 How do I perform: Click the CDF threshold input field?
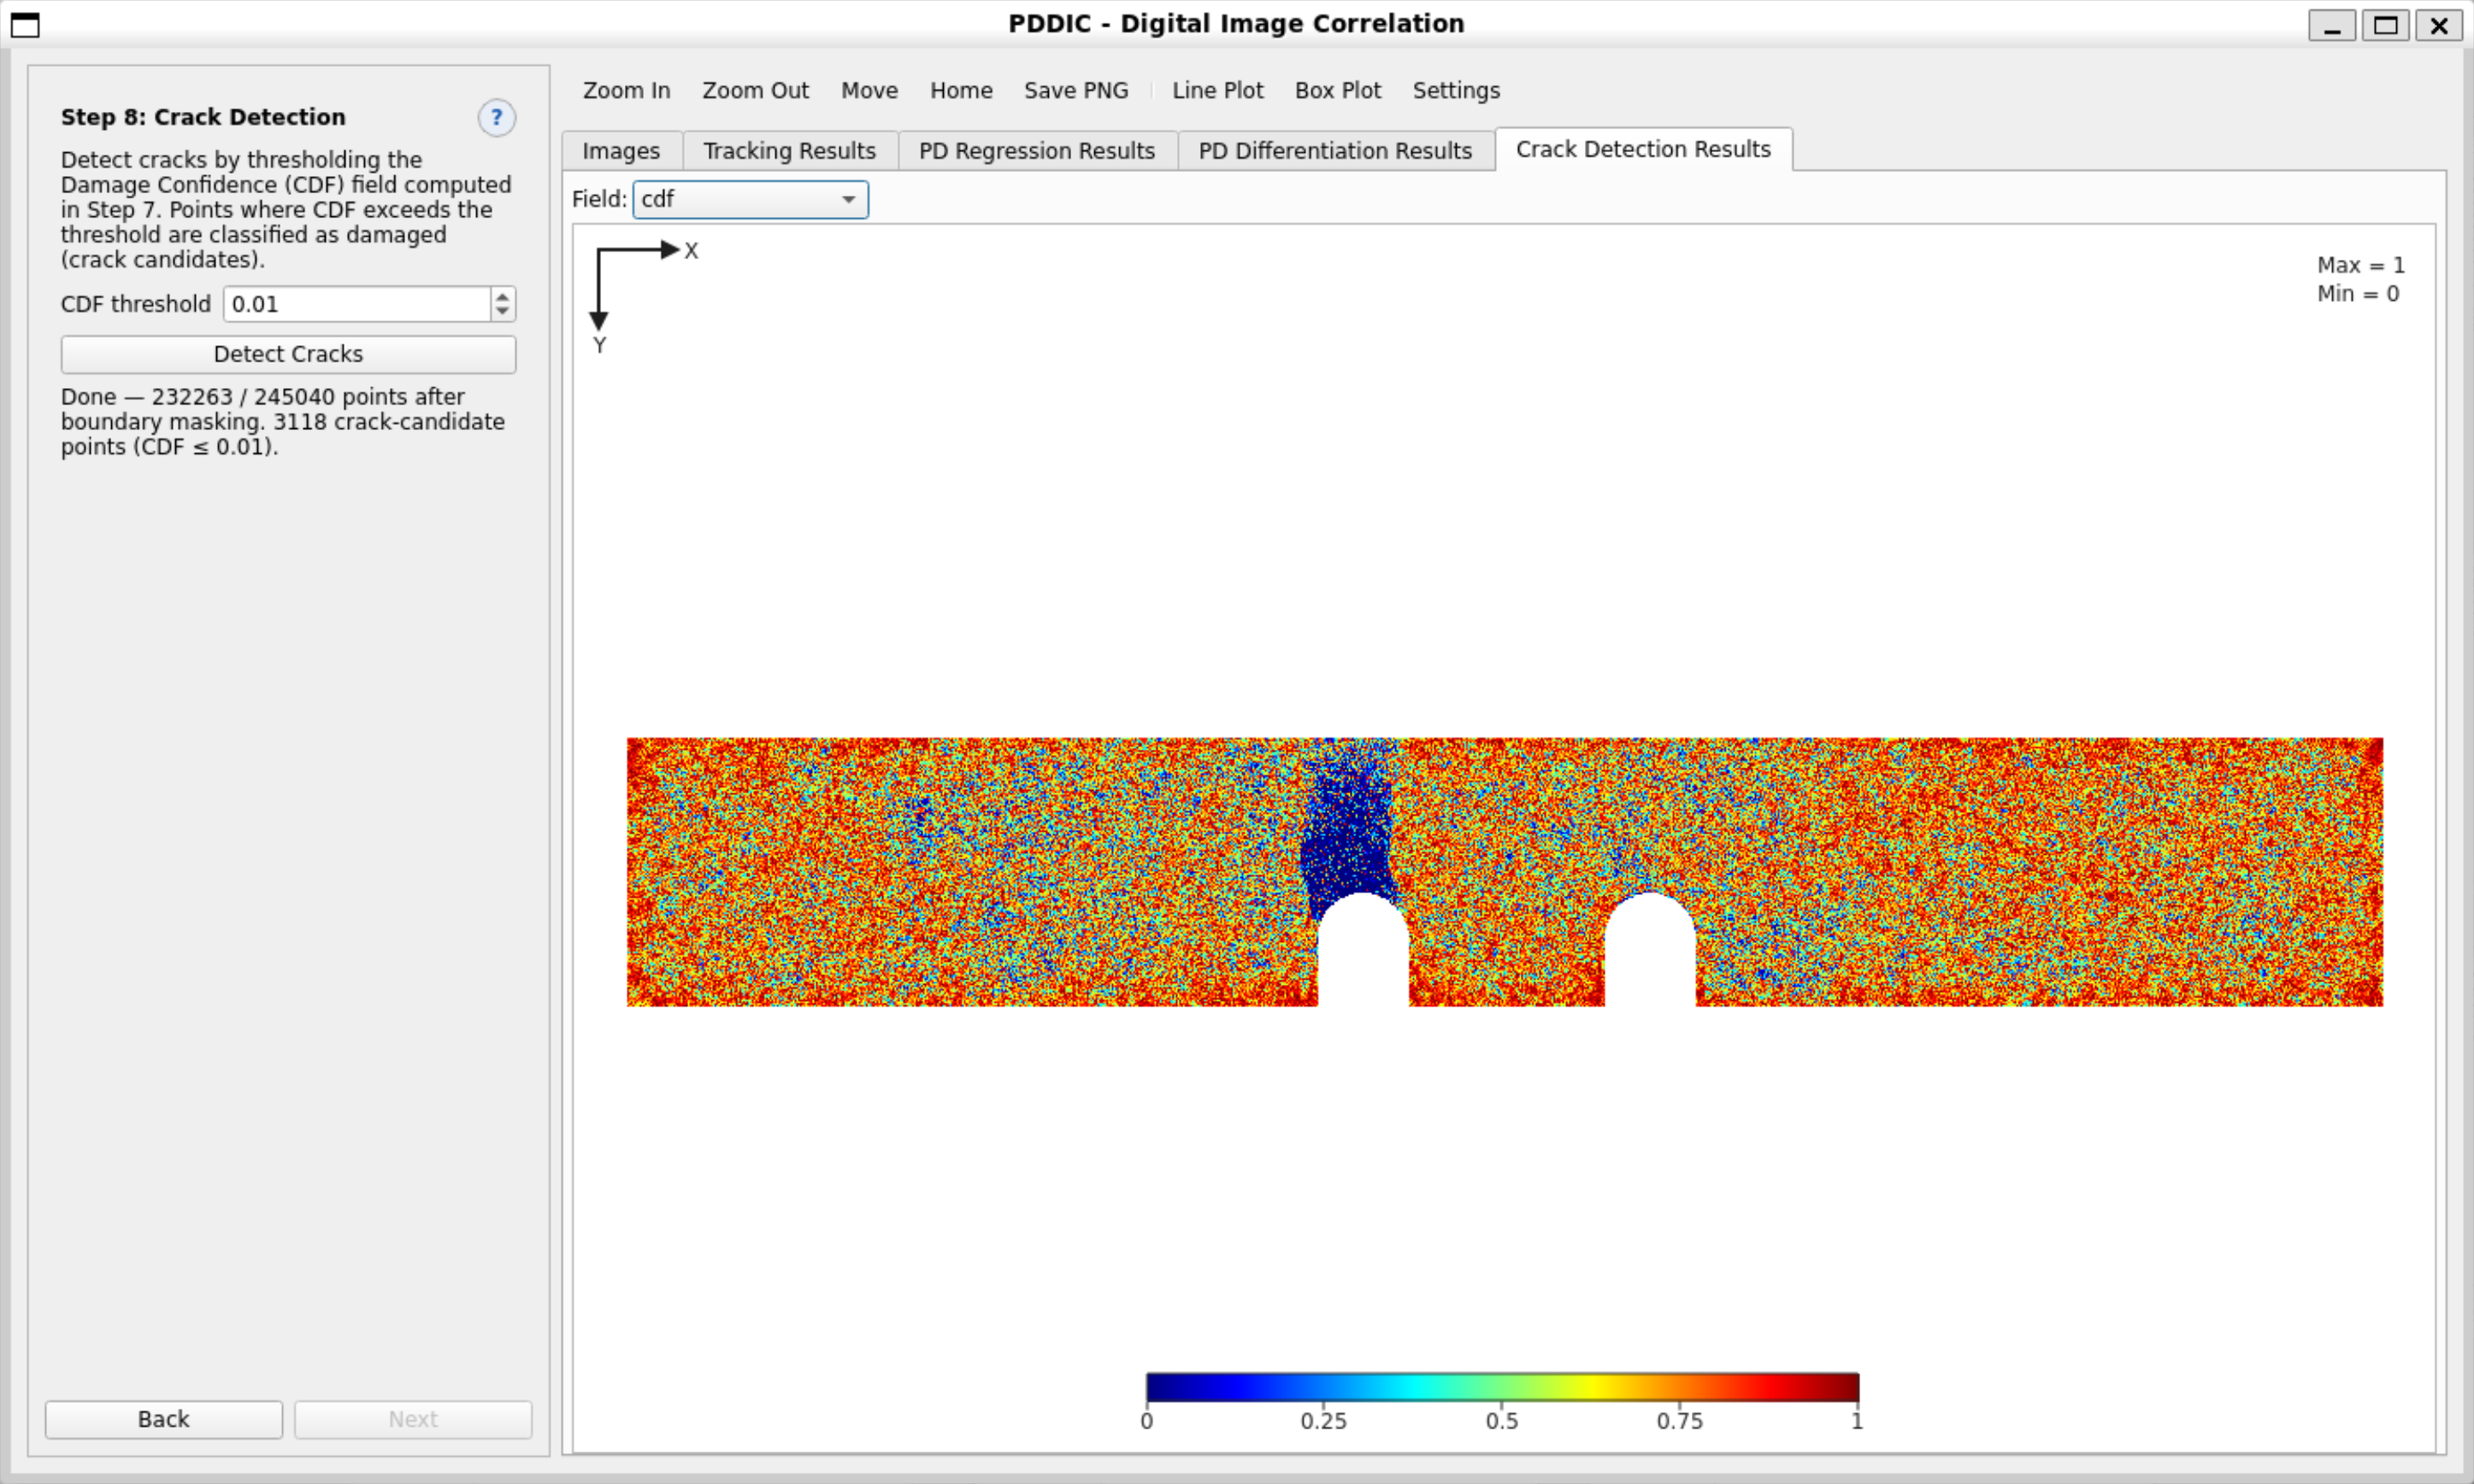click(357, 304)
